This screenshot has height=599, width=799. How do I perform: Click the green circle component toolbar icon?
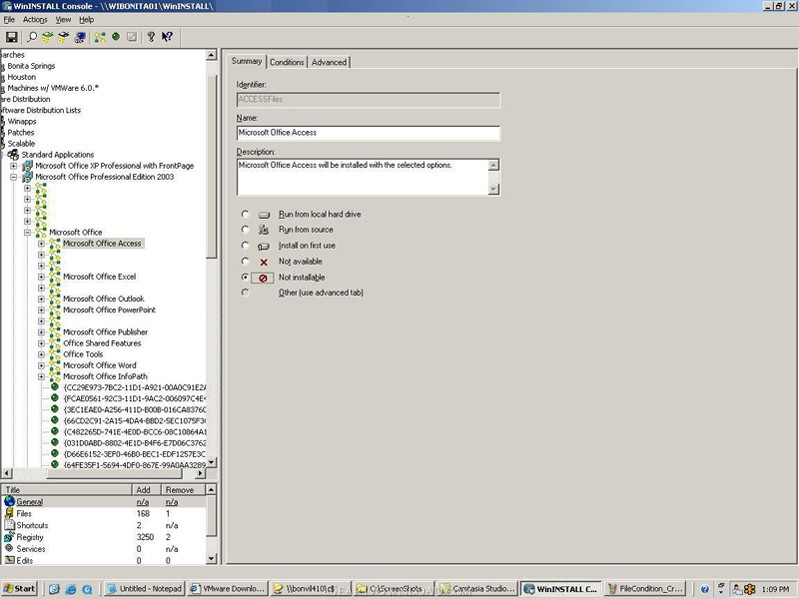[116, 37]
